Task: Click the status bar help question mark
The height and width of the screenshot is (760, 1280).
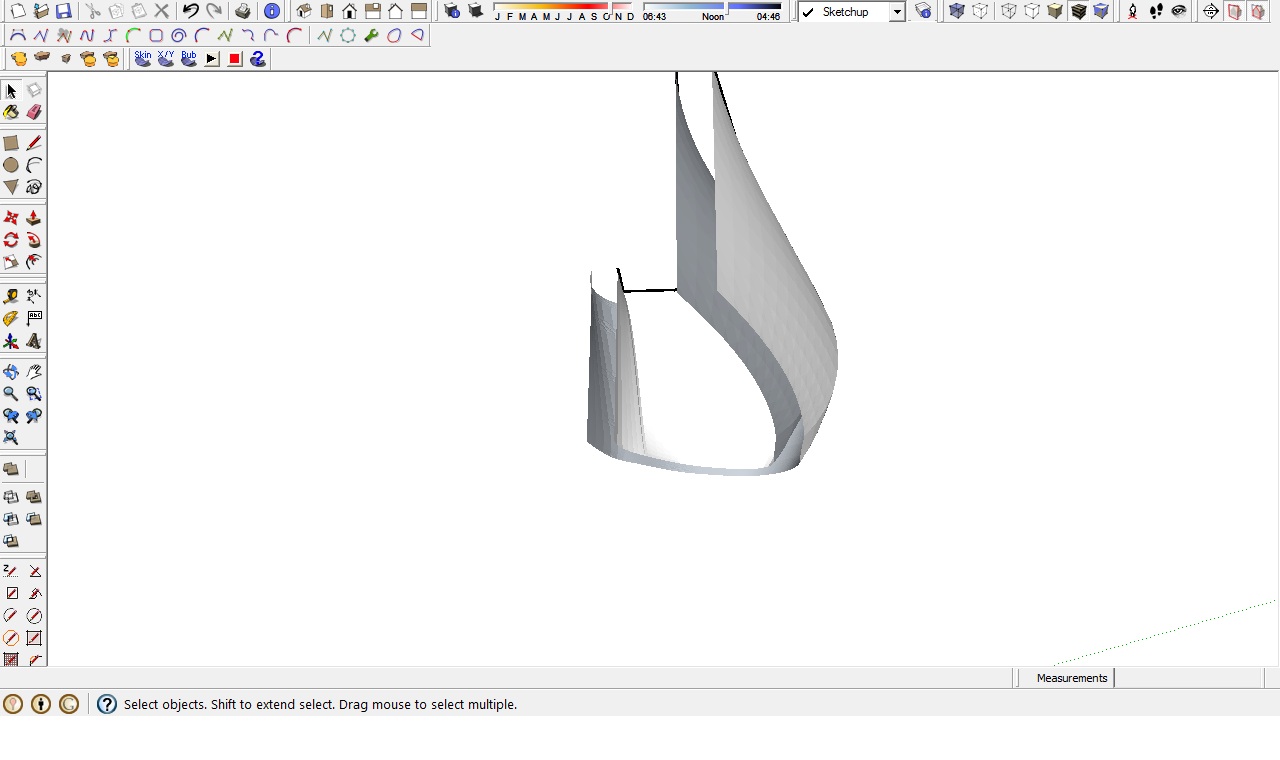Action: (x=107, y=704)
